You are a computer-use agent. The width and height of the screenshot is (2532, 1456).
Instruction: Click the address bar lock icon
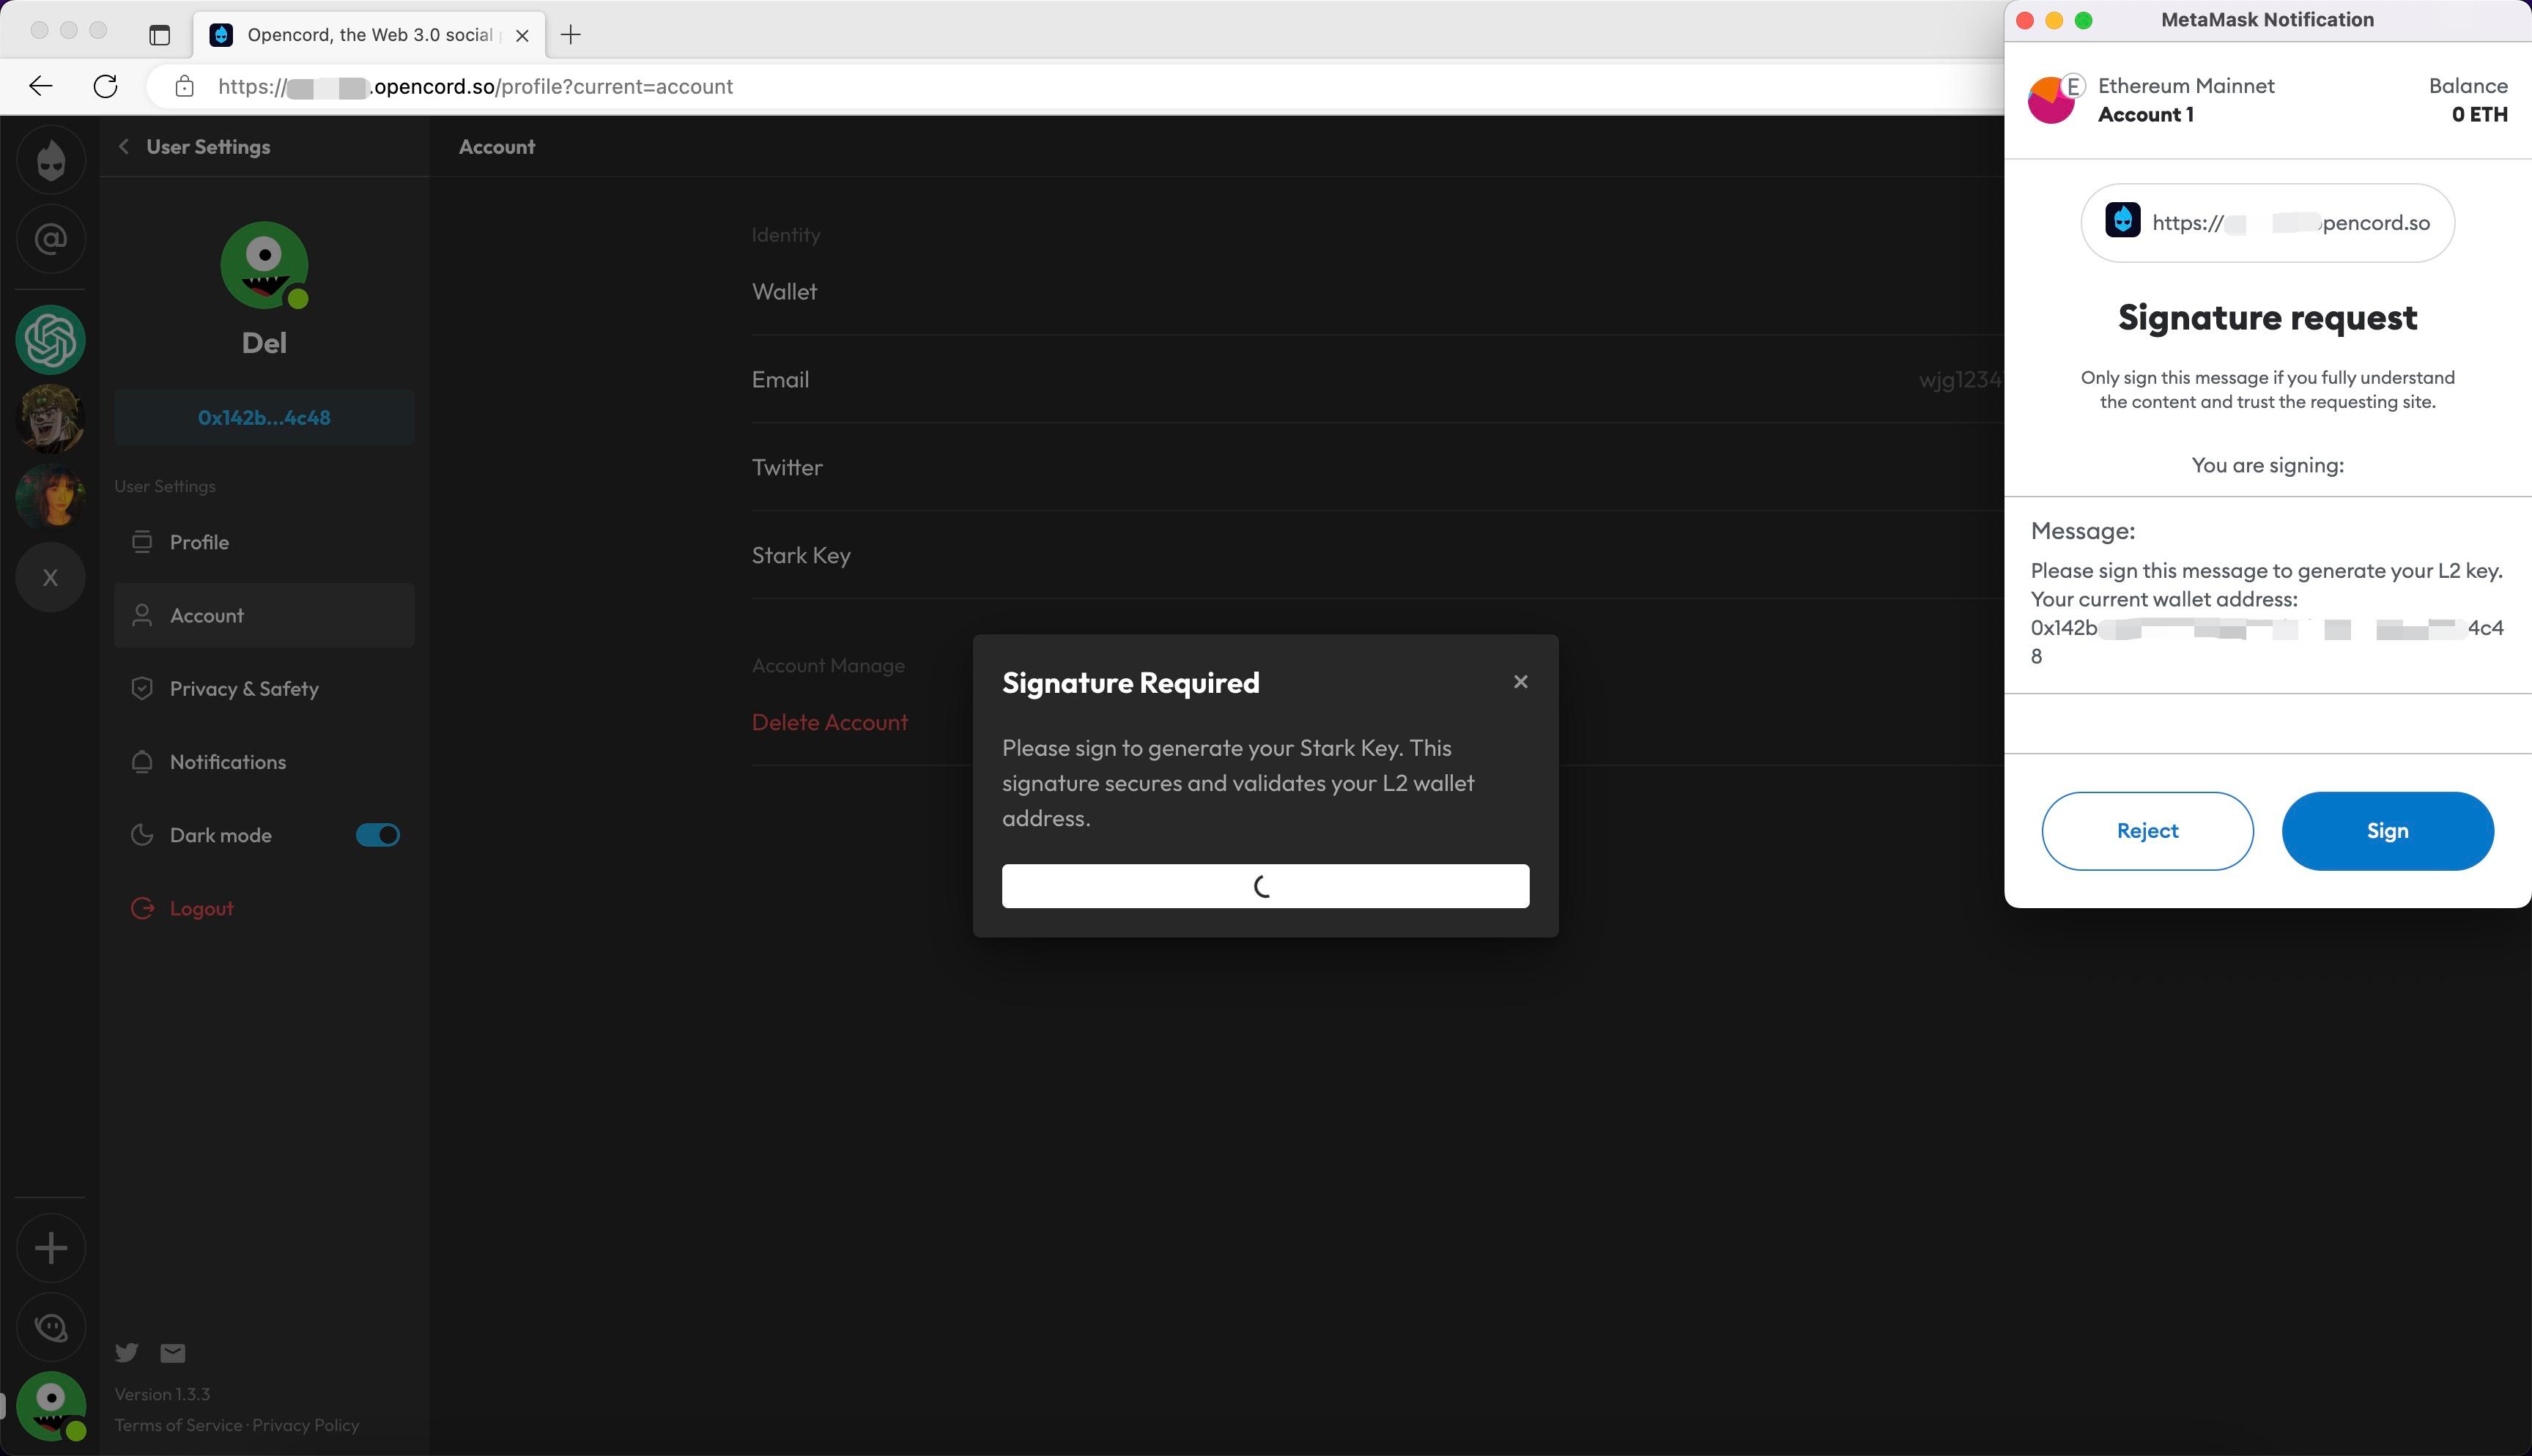tap(184, 87)
